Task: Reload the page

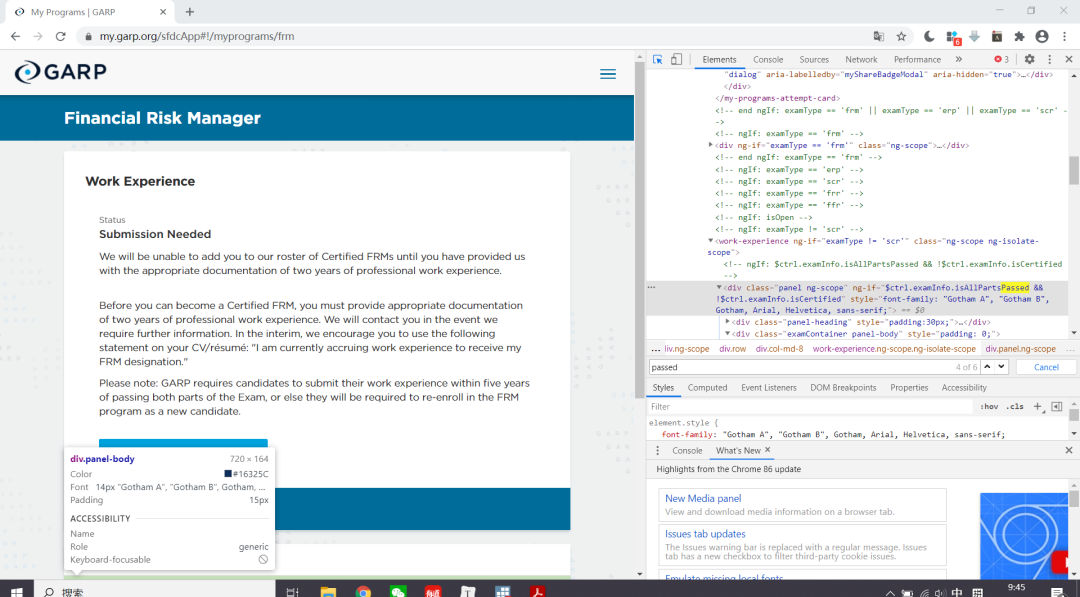Action: (60, 36)
